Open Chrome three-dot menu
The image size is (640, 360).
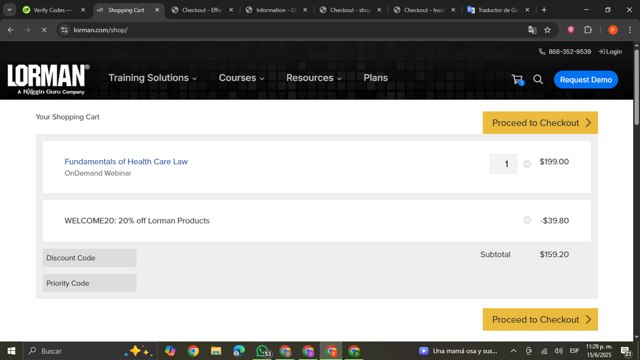pyautogui.click(x=629, y=30)
